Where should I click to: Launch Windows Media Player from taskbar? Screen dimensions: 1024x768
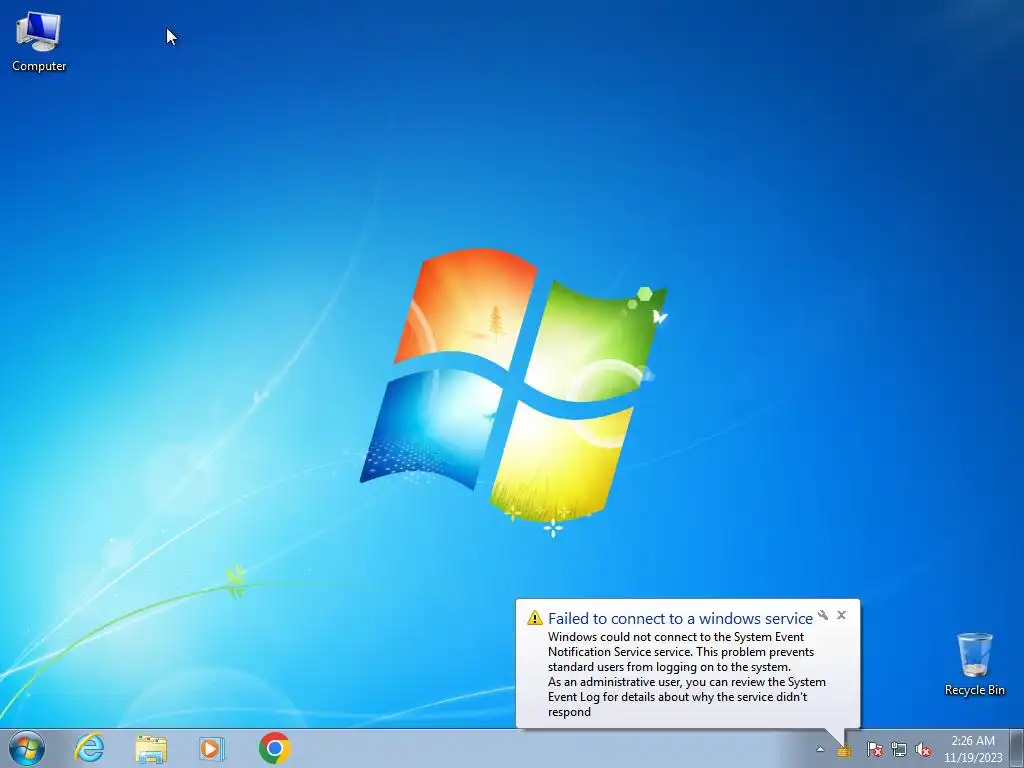pyautogui.click(x=212, y=748)
